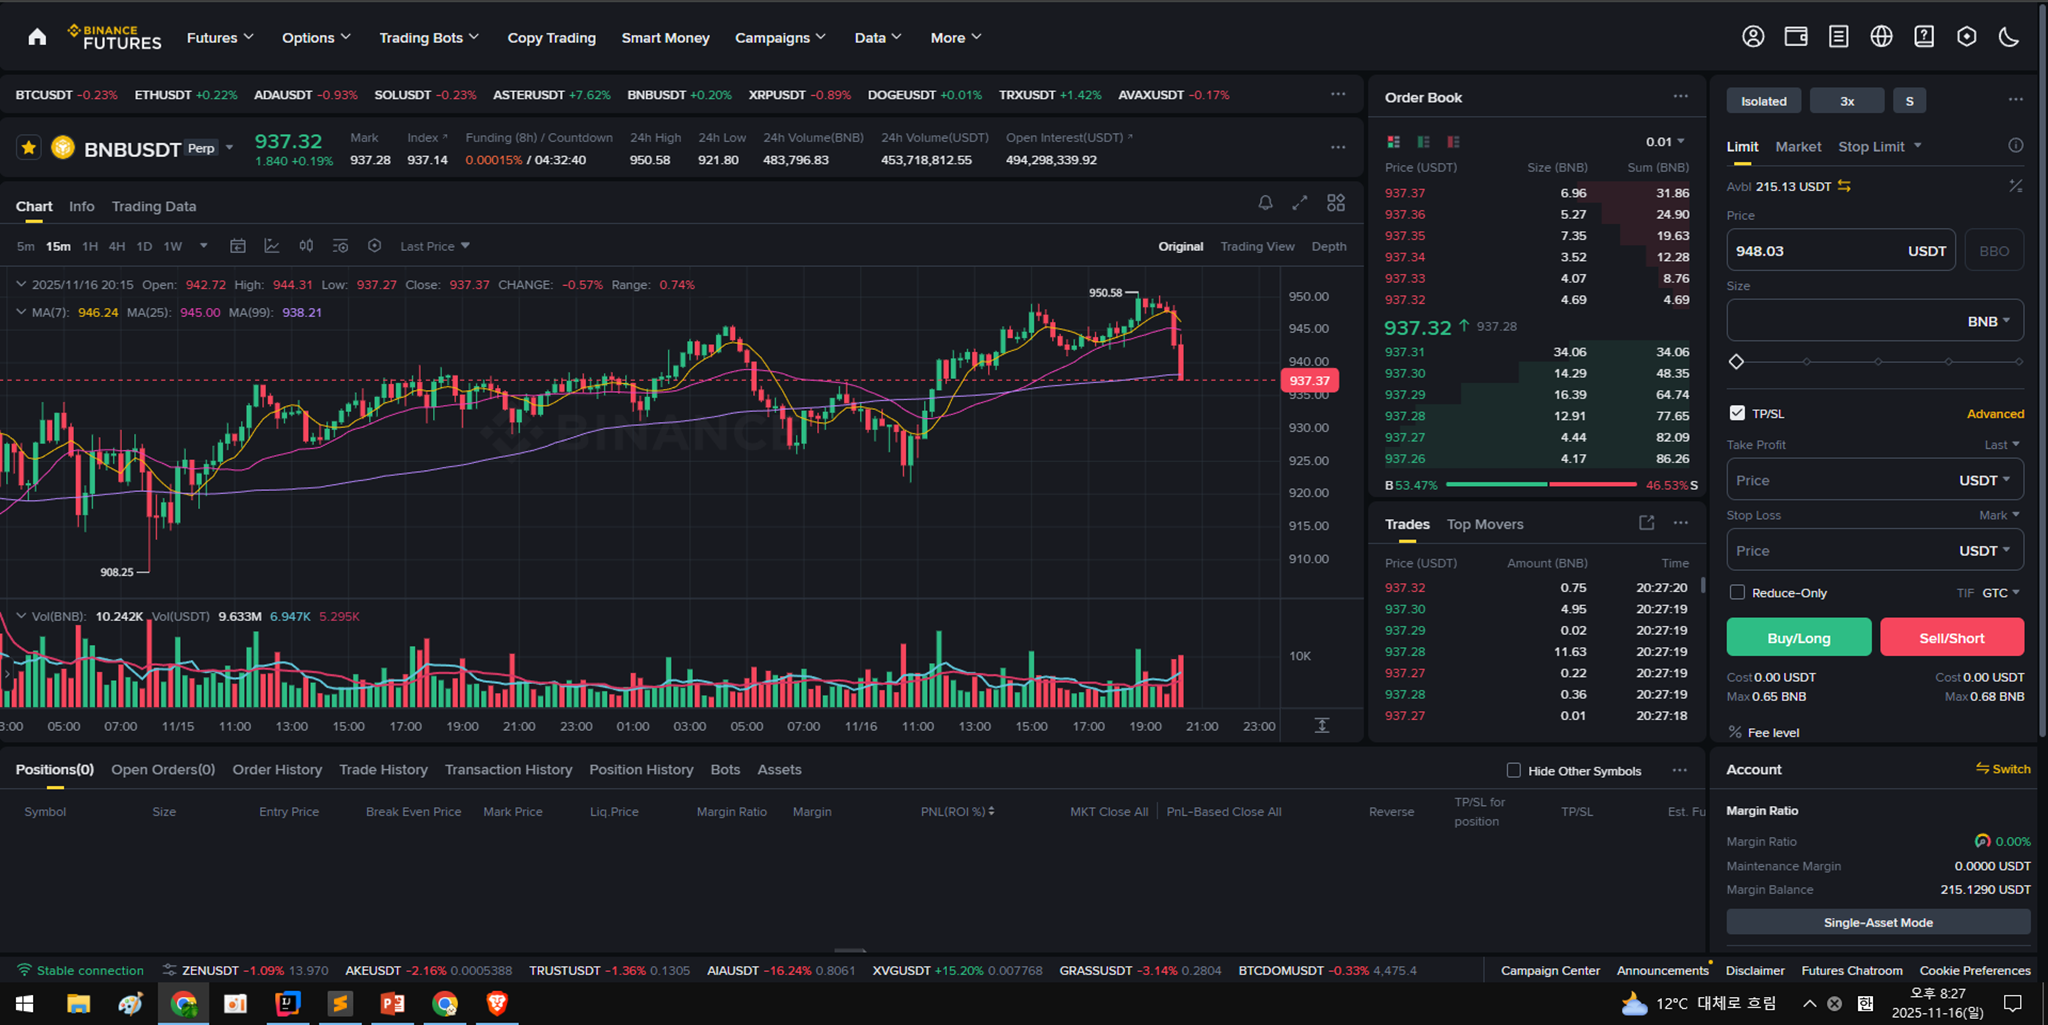Screen dimensions: 2048x1025
Task: Open the Open Orders(0) tab
Action: click(x=163, y=769)
